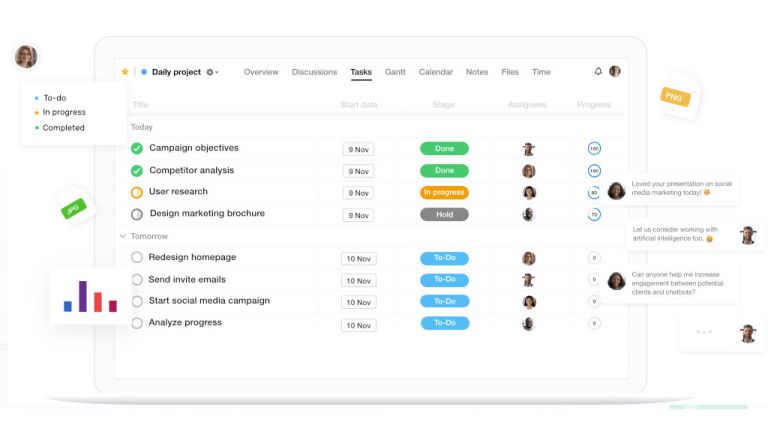The image size is (768, 440).
Task: Open the notifications bell icon
Action: (598, 72)
